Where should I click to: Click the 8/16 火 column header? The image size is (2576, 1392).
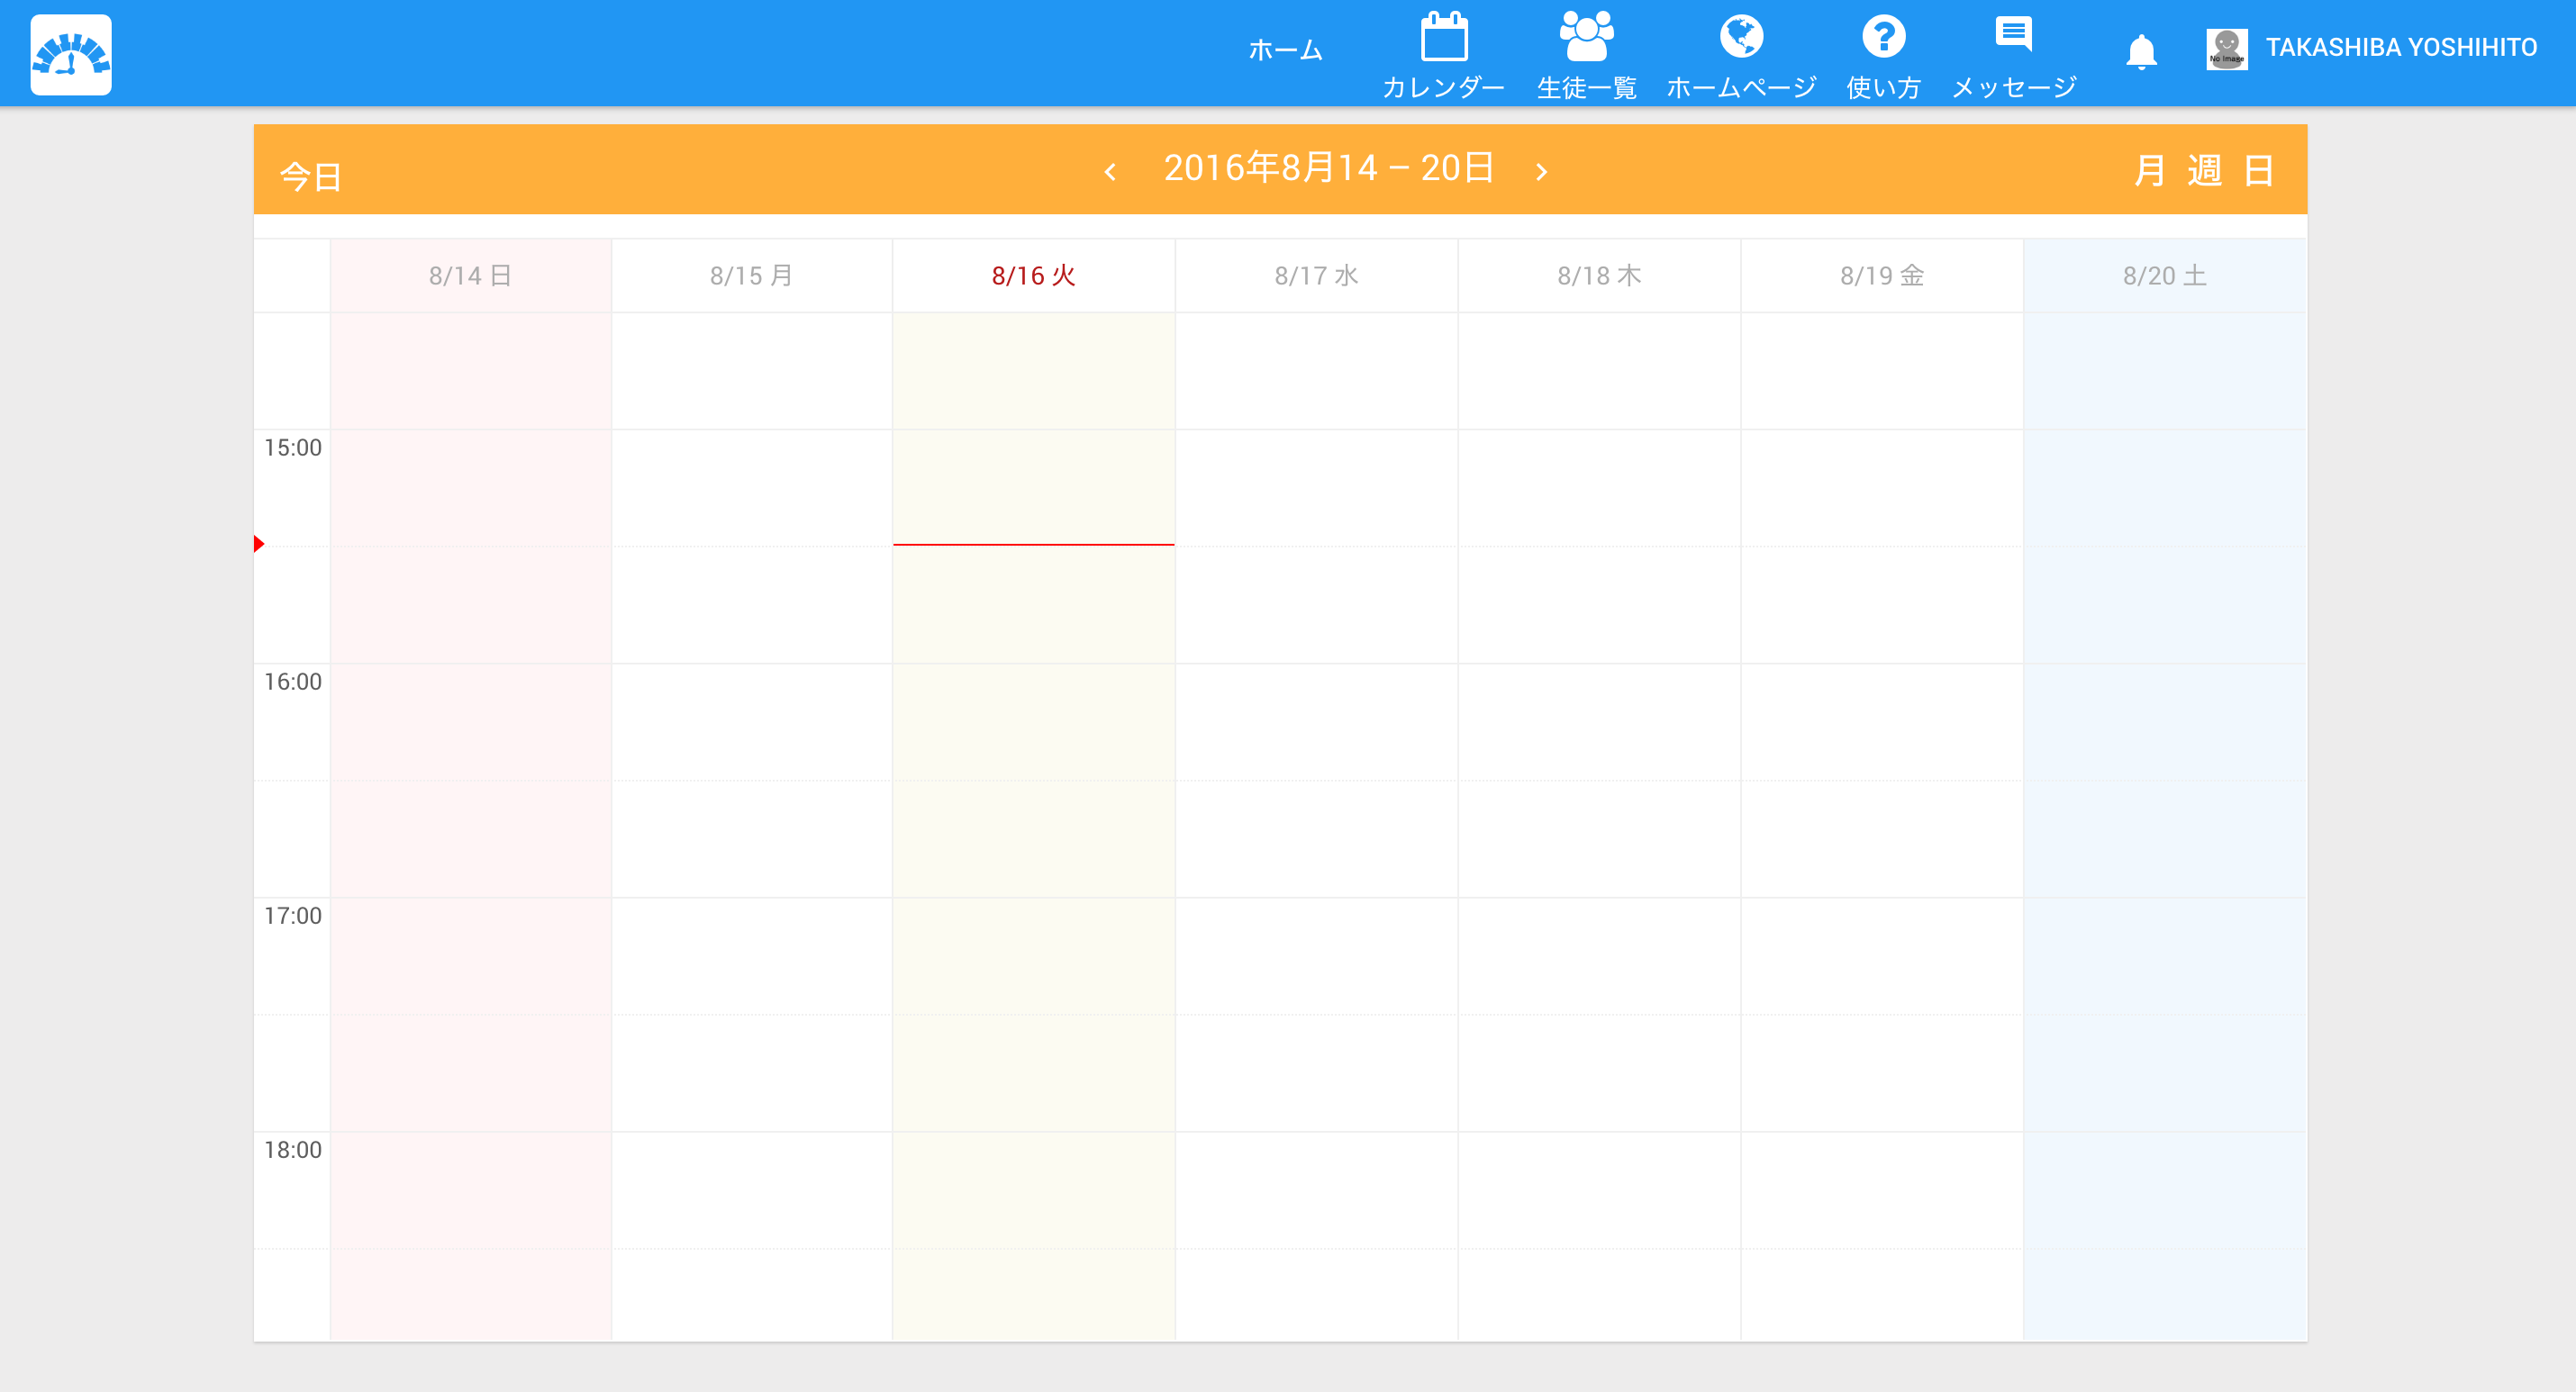(x=1033, y=276)
